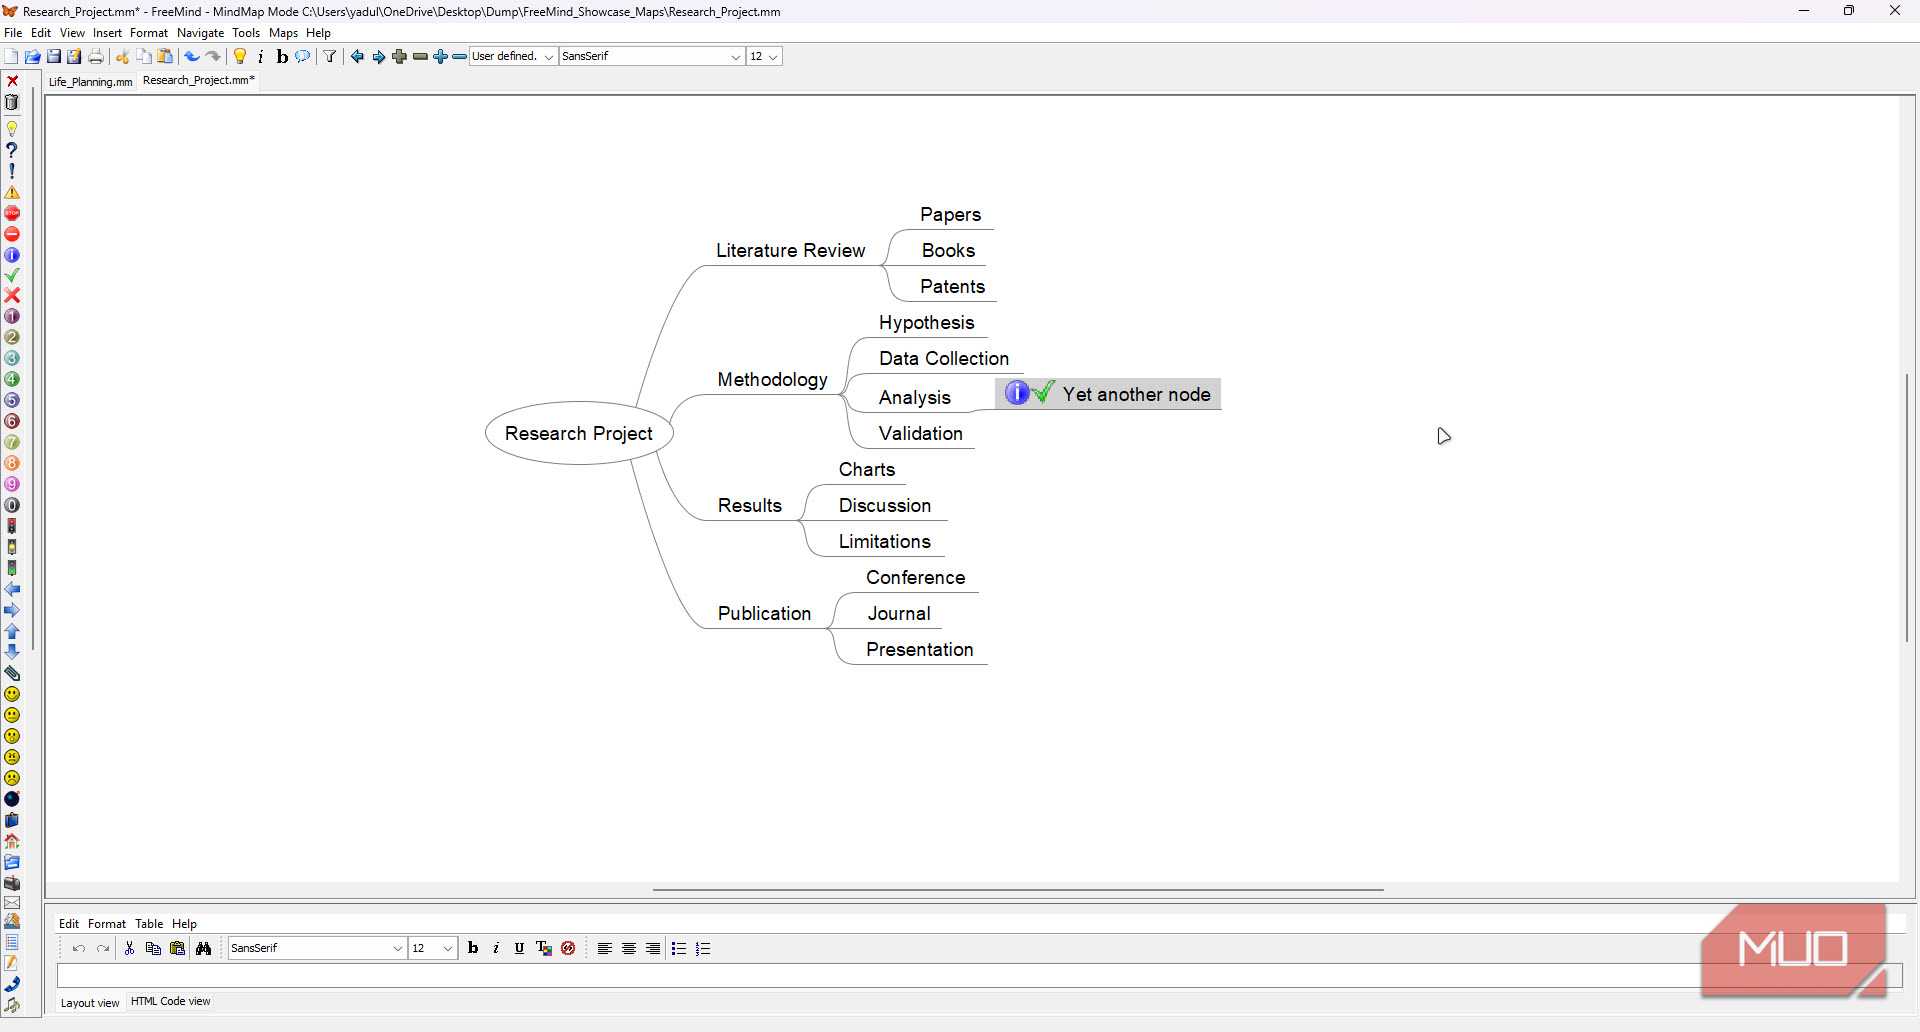Cut selection with scissors icon
Screen dimensions: 1920x1032
[x=123, y=57]
